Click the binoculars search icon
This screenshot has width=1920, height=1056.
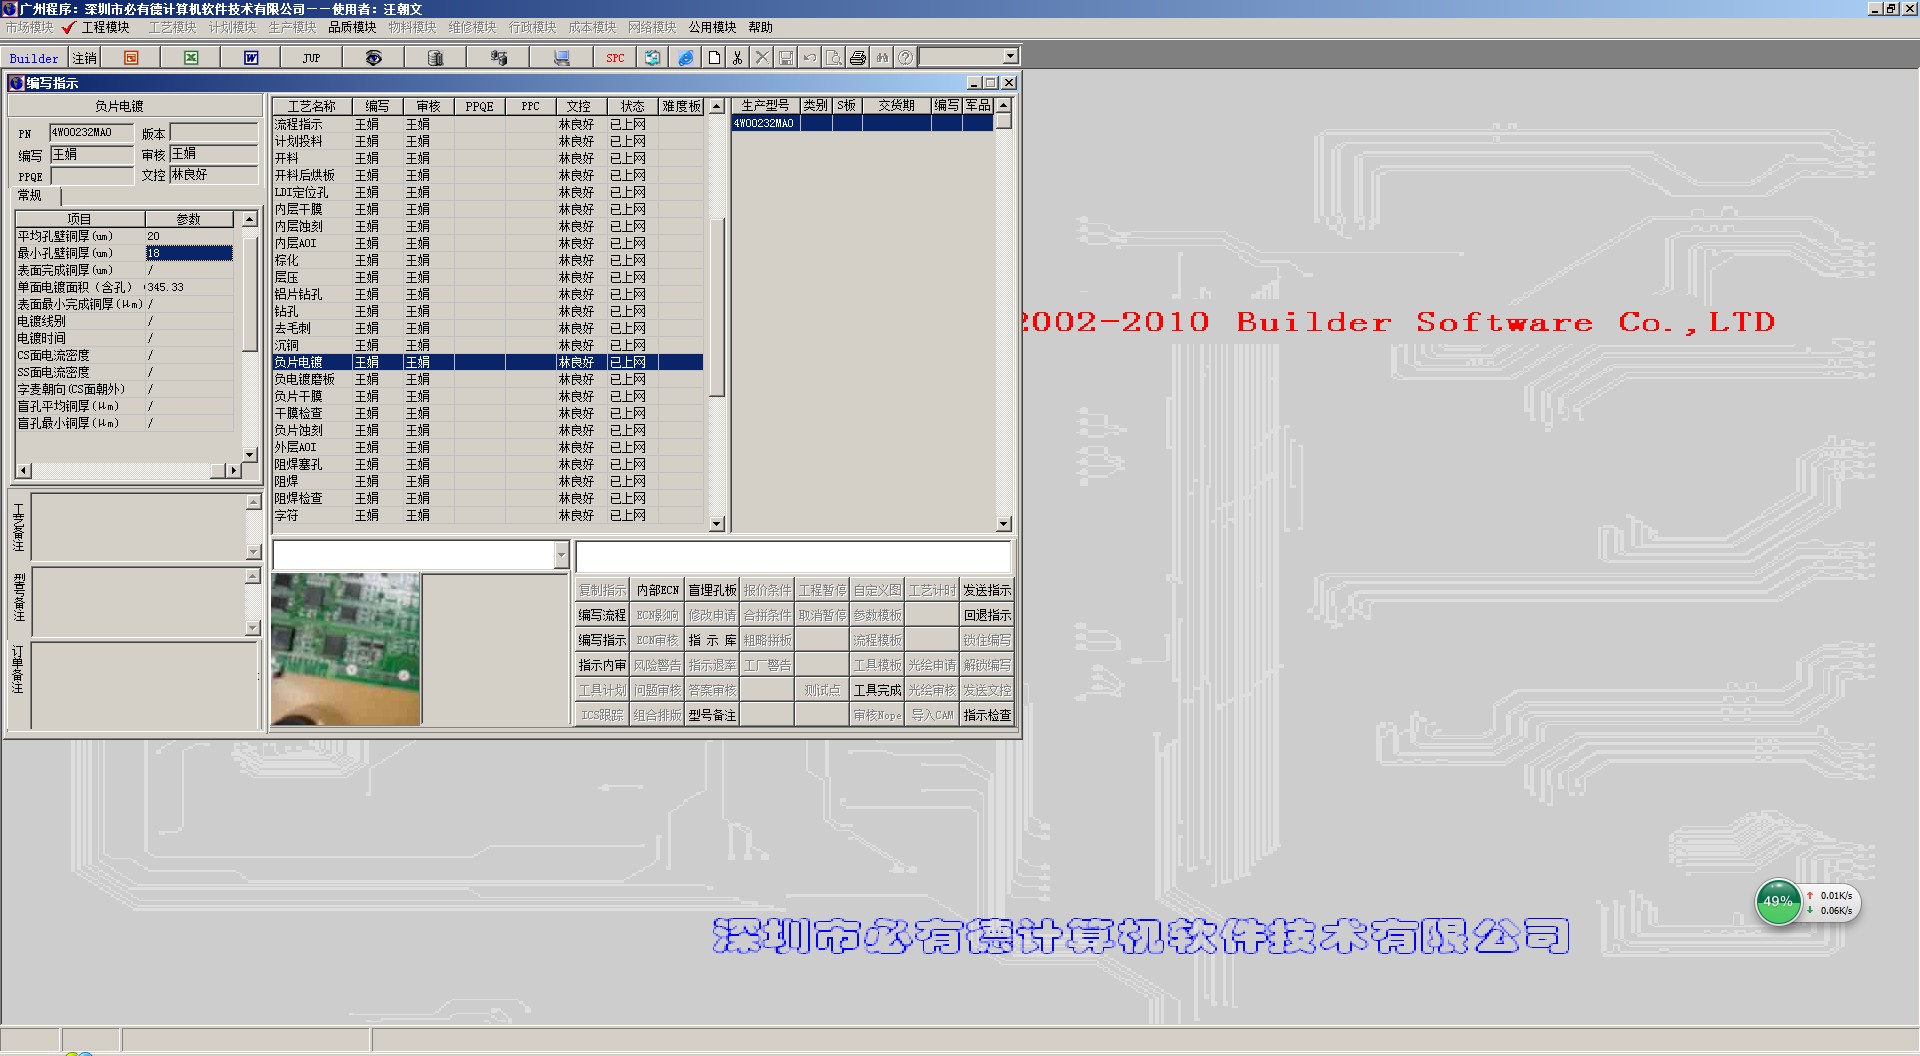click(x=882, y=58)
